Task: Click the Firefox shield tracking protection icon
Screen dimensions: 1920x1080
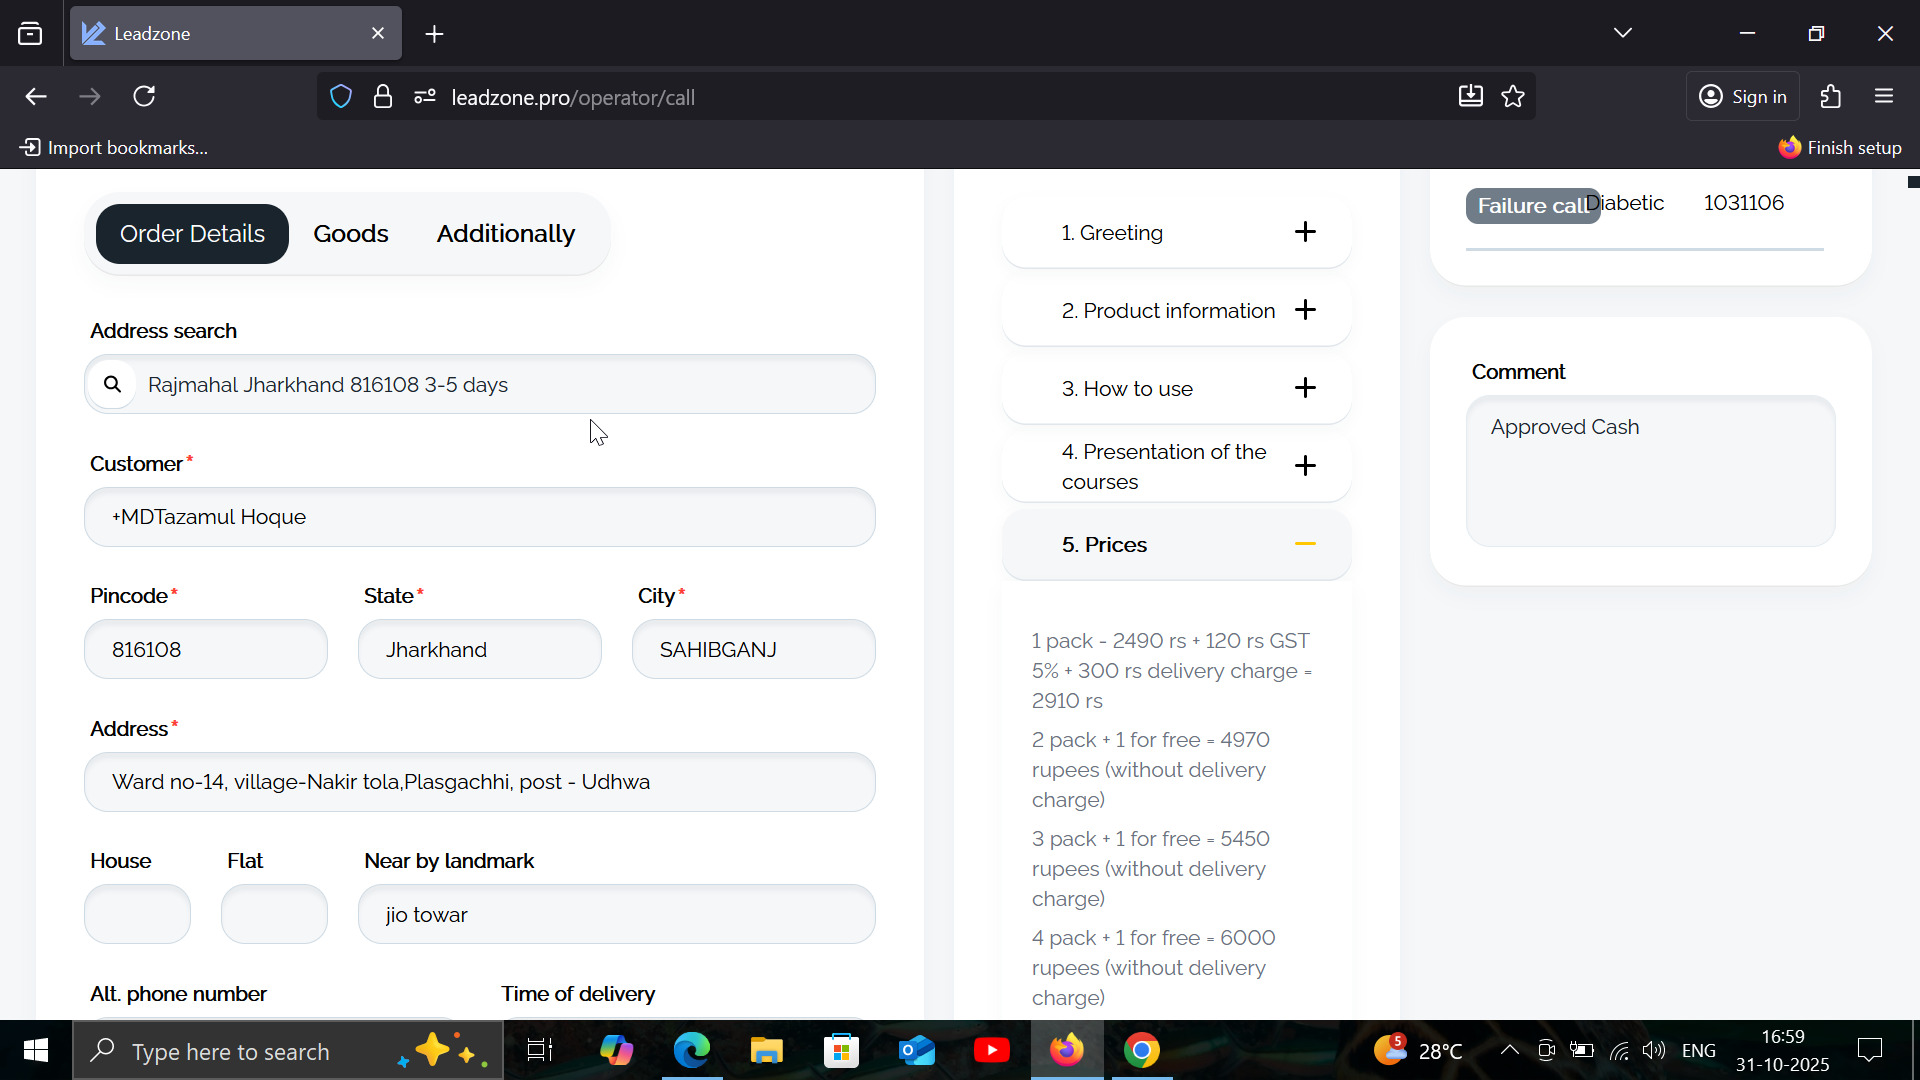Action: (x=341, y=97)
